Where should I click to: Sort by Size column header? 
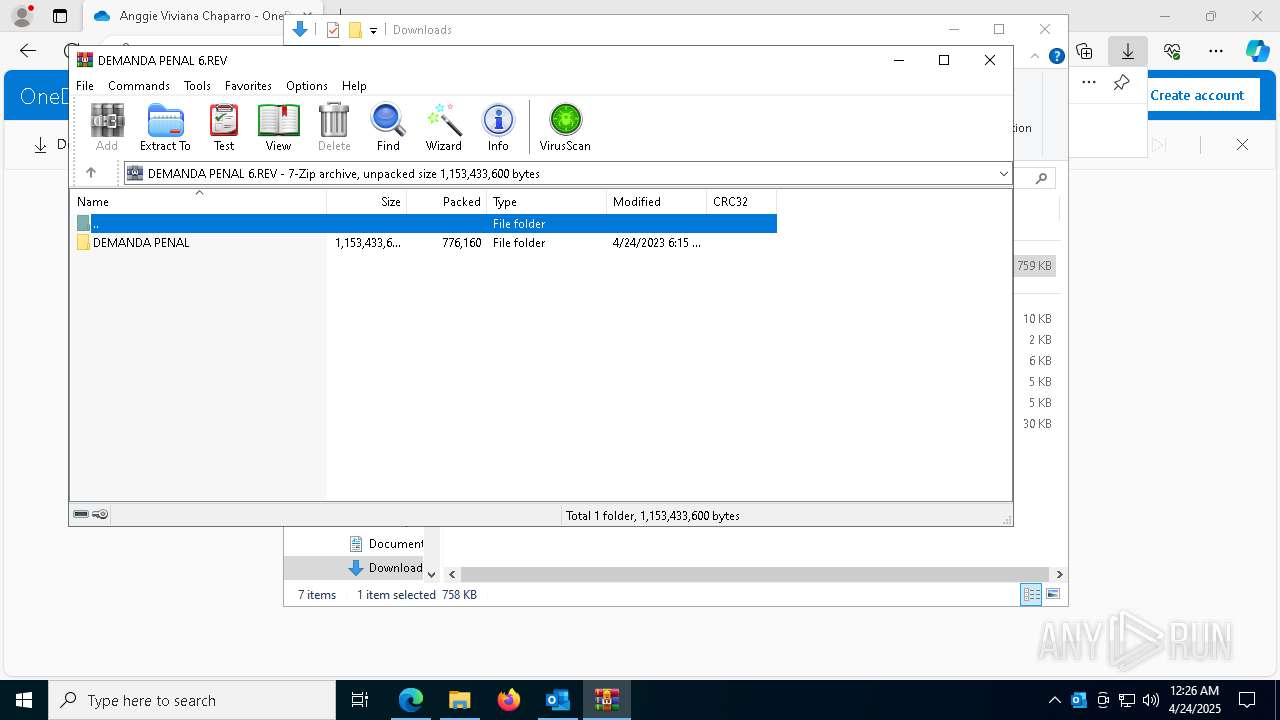367,201
